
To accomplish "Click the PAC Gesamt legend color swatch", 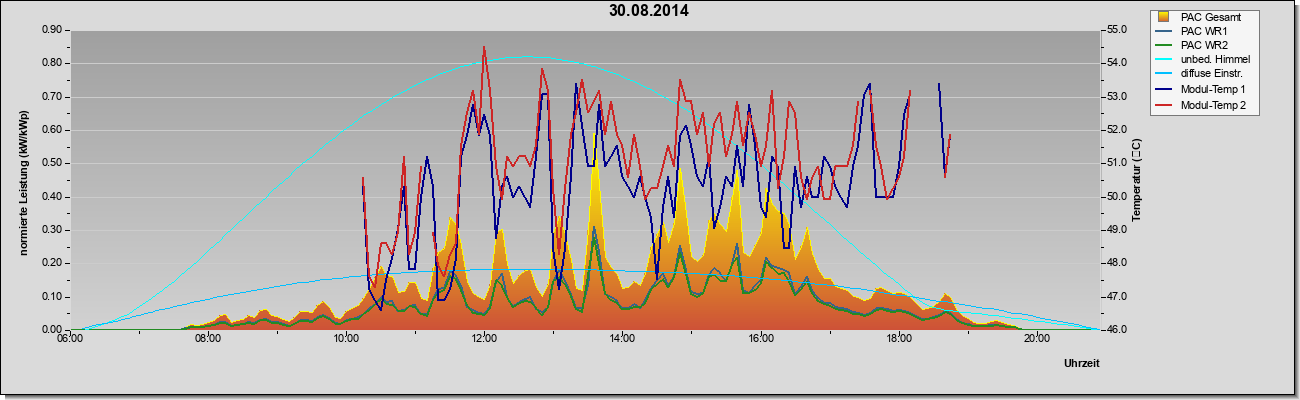I will point(1165,17).
